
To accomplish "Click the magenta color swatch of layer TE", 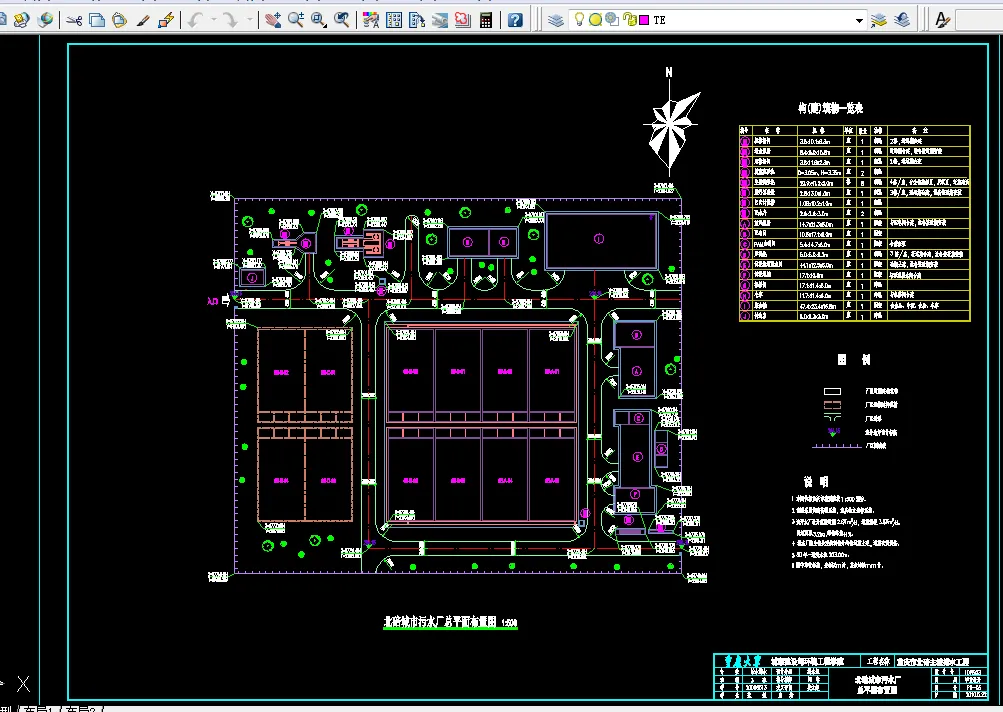I will point(644,20).
